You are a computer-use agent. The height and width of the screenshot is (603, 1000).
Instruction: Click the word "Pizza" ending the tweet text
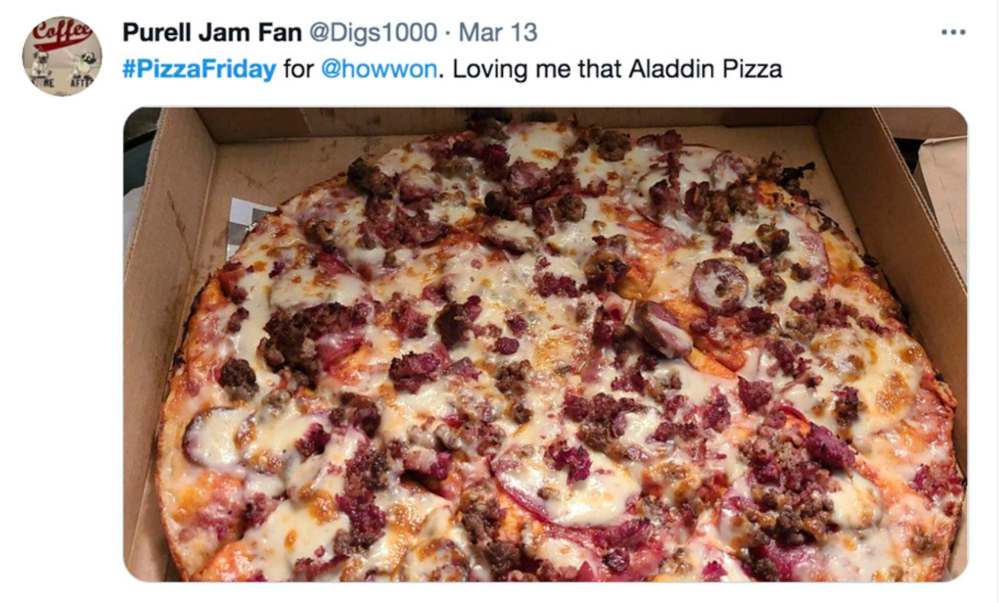pyautogui.click(x=753, y=68)
